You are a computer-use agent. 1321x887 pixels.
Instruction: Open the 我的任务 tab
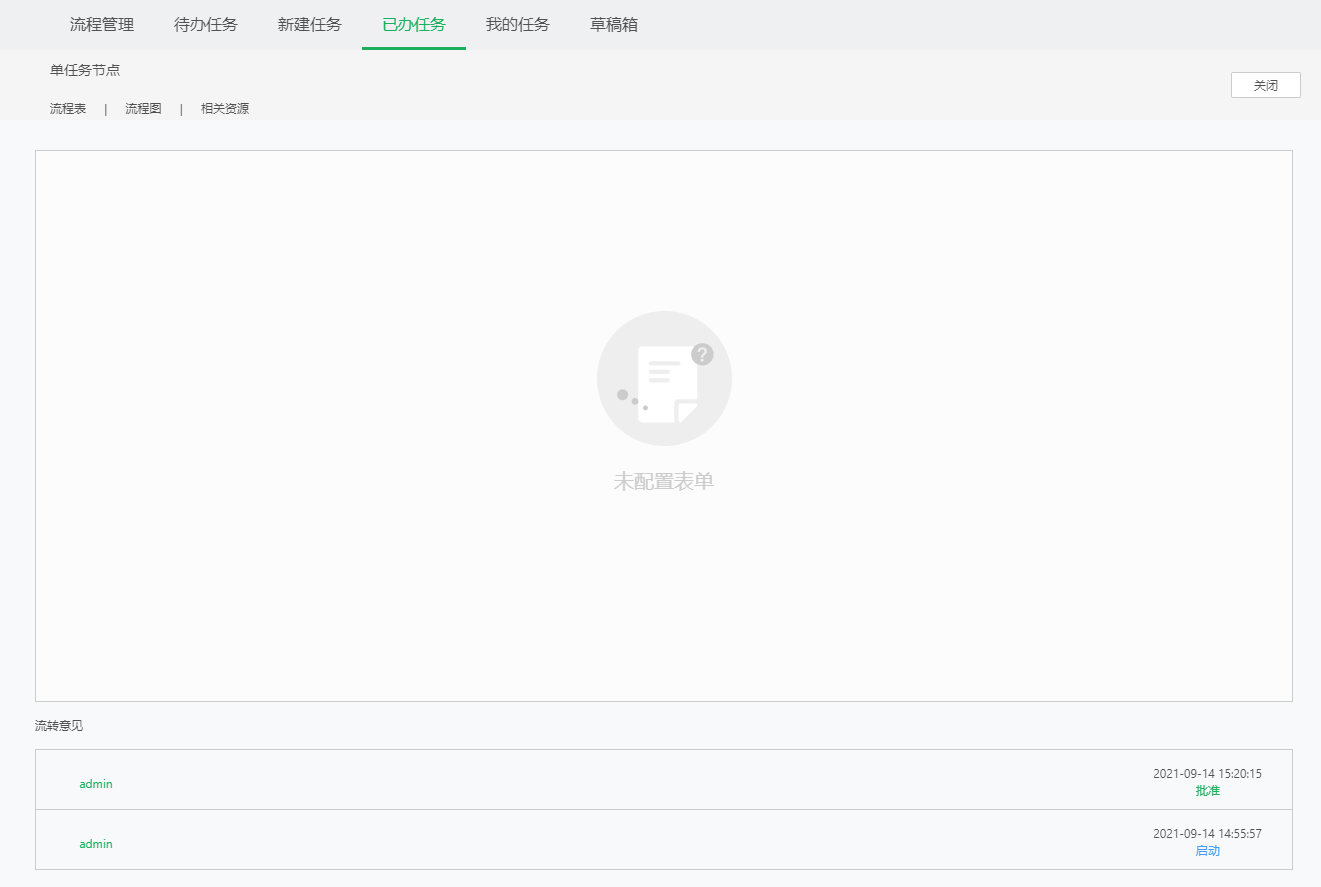[x=516, y=24]
